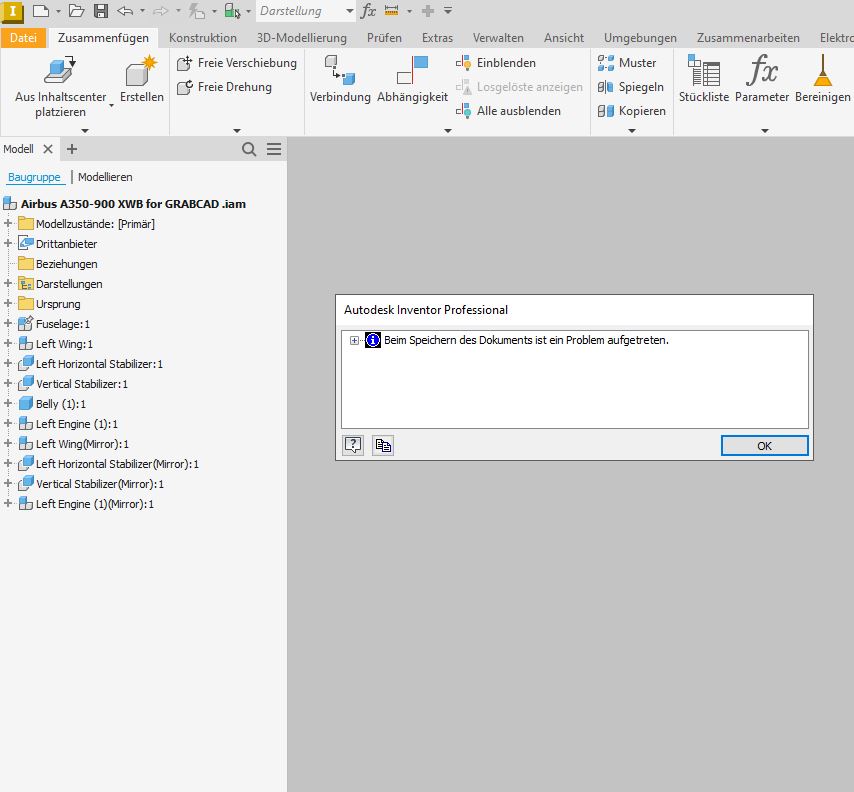This screenshot has width=854, height=792.
Task: Expand the Modellzustände node
Action: [x=8, y=223]
